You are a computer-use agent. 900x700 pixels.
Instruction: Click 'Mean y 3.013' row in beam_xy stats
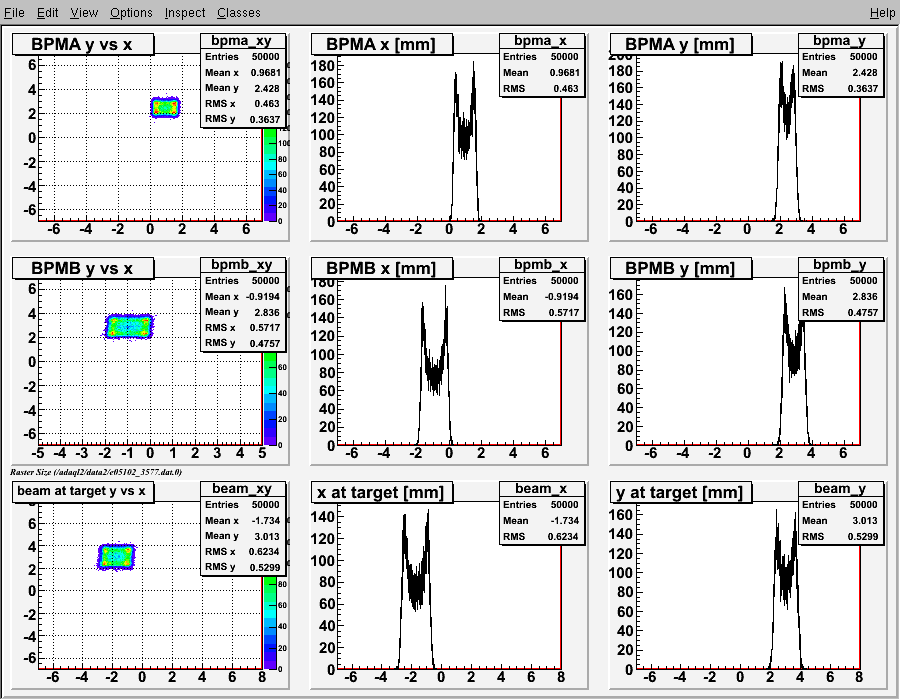243,536
